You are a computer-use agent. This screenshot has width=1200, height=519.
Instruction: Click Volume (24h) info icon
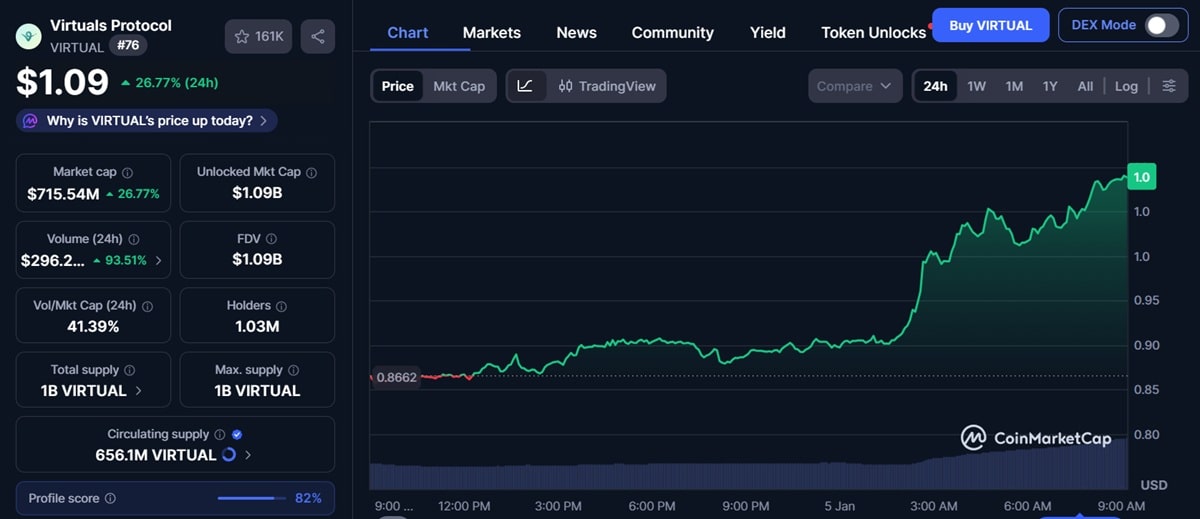click(134, 239)
